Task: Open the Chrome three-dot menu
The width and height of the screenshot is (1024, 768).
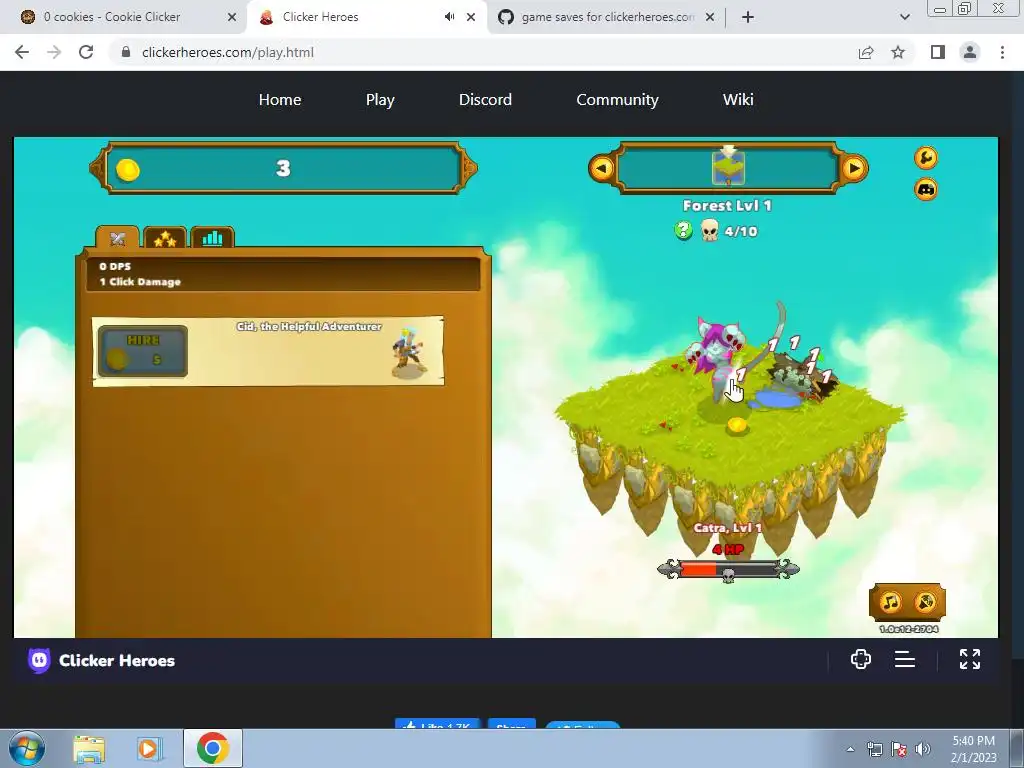Action: click(1002, 52)
